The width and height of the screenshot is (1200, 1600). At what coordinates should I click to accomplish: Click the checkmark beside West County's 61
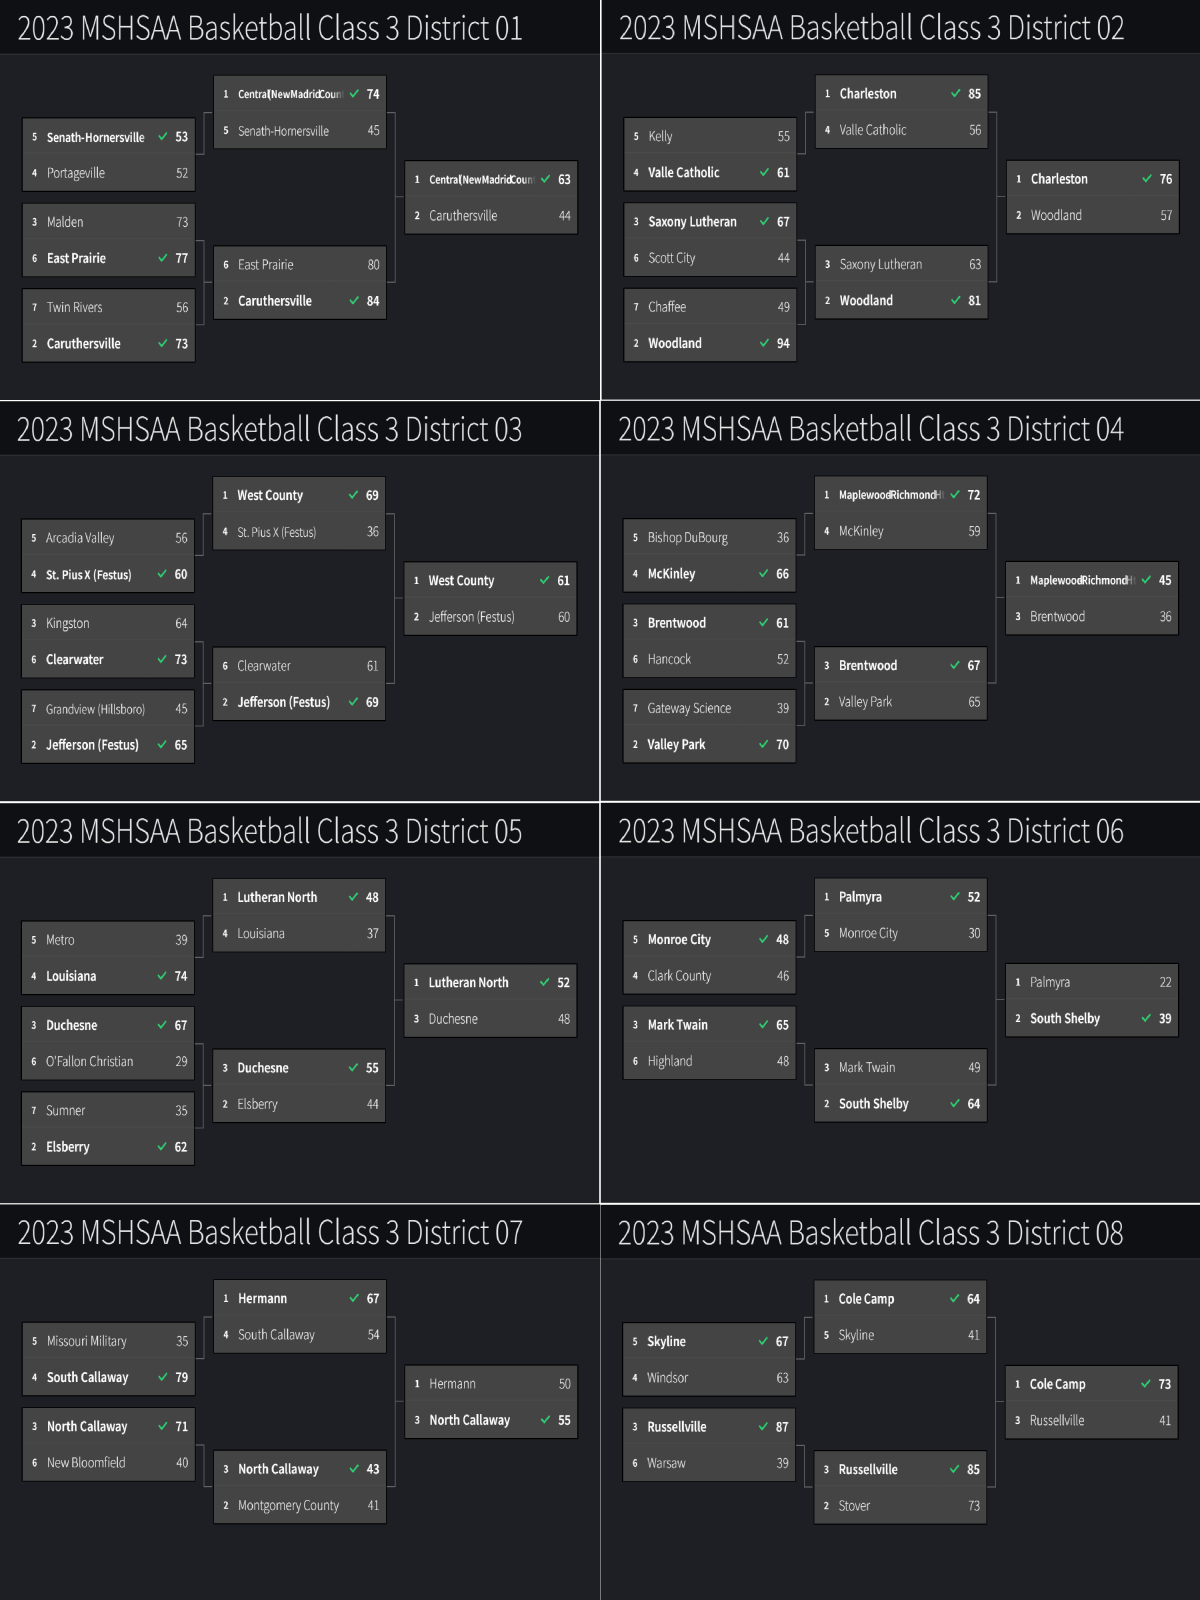point(545,580)
